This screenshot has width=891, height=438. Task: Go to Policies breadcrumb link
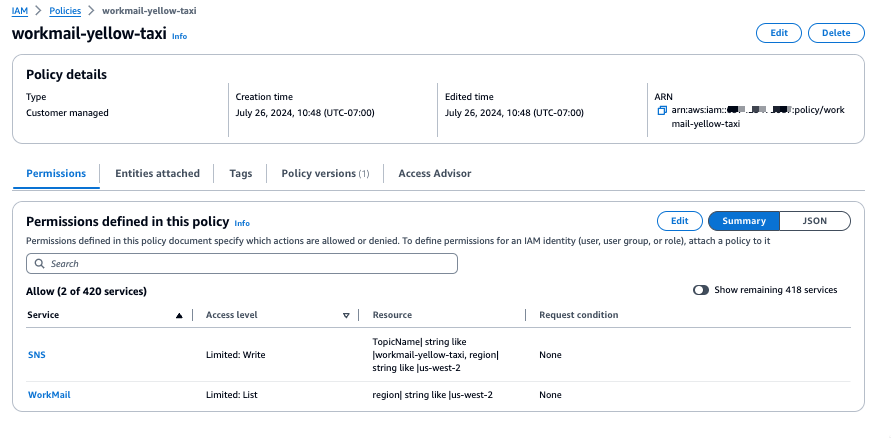(65, 9)
